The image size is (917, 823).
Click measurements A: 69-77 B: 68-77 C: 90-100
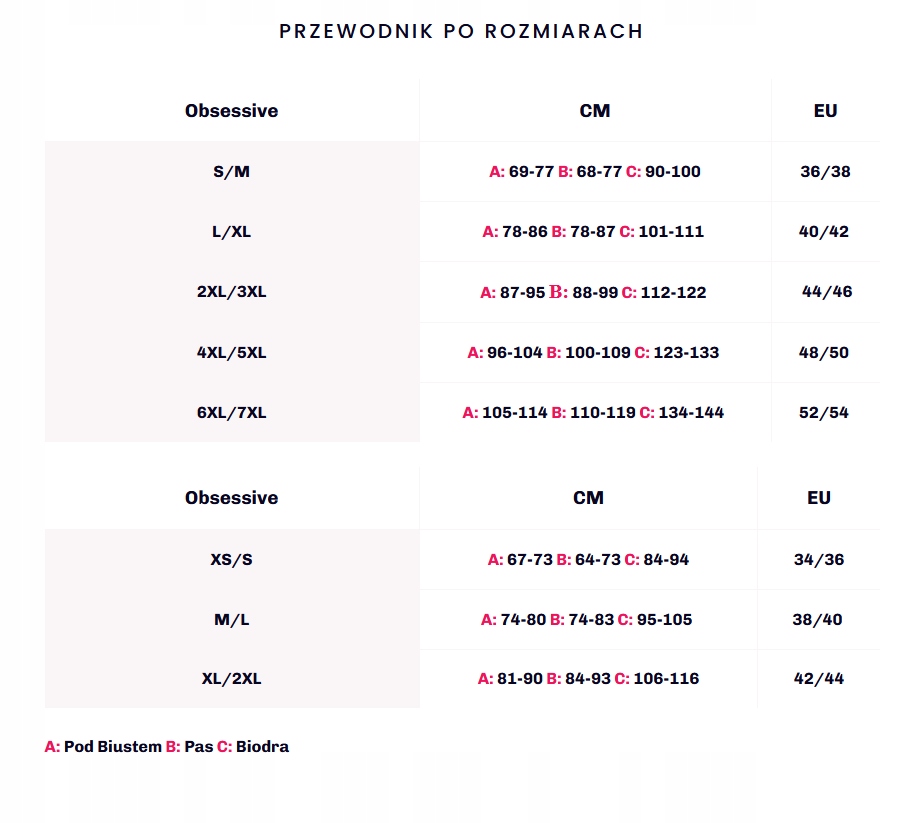pos(595,172)
